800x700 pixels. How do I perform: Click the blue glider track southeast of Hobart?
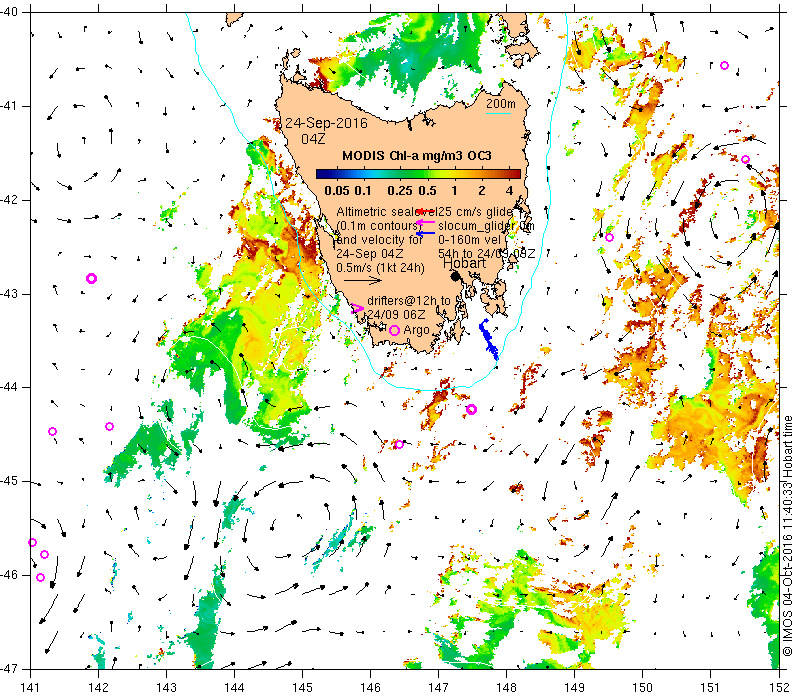point(488,339)
